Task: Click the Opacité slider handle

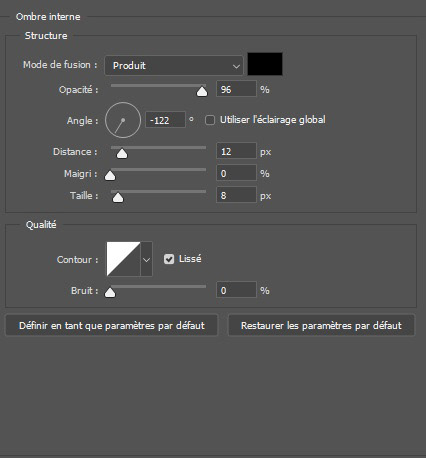Action: tap(202, 92)
